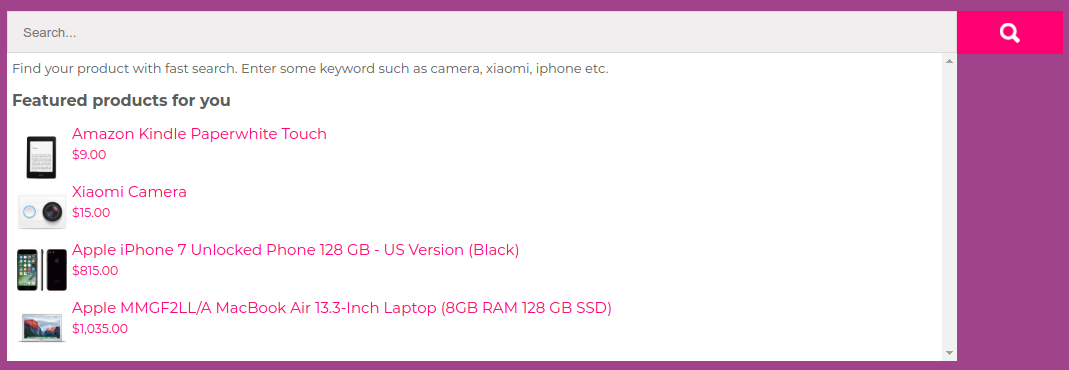This screenshot has width=1069, height=370.
Task: Click the $9.00 Kindle price
Action: click(89, 155)
